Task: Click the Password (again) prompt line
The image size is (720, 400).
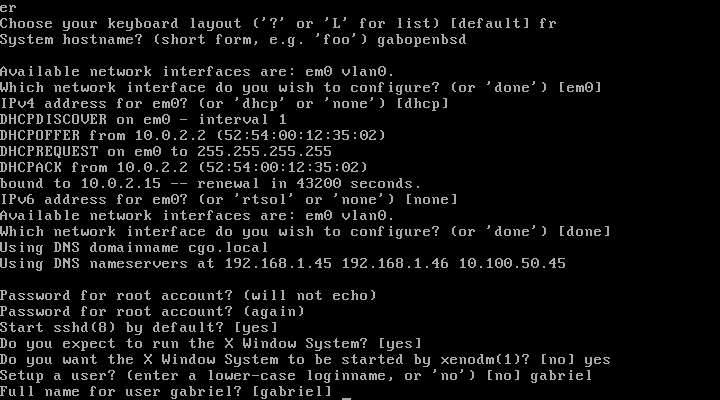Action: (x=152, y=311)
